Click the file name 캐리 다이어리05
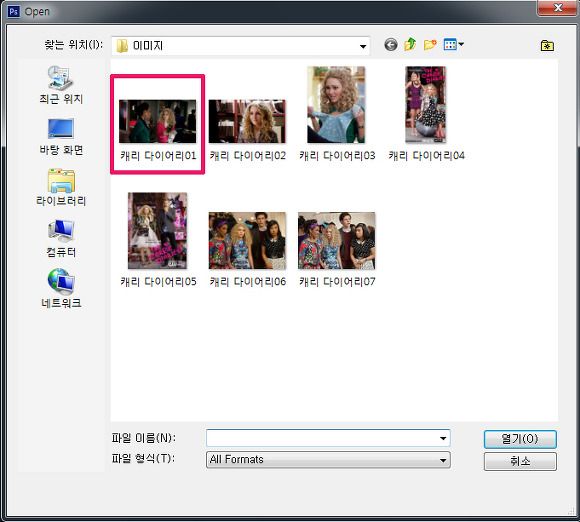 pyautogui.click(x=158, y=282)
